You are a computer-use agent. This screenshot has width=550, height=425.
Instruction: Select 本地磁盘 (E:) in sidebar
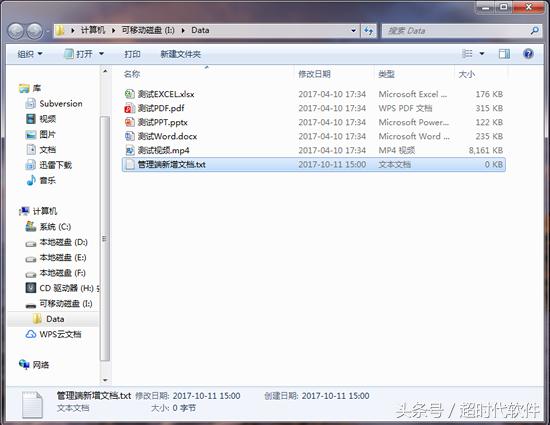pyautogui.click(x=56, y=257)
